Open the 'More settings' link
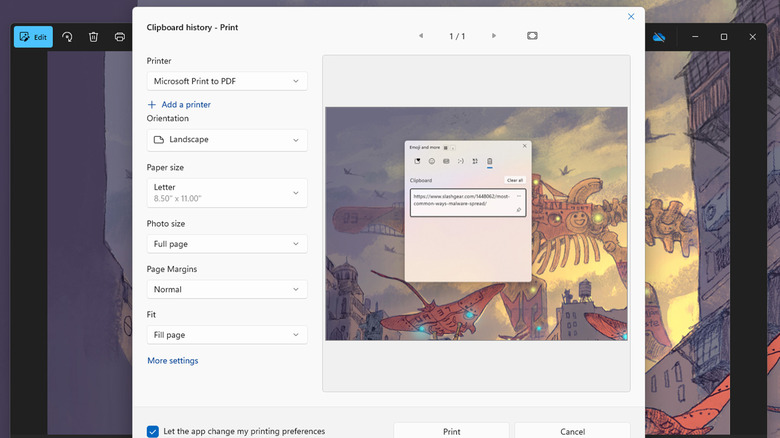780x438 pixels. pyautogui.click(x=173, y=361)
